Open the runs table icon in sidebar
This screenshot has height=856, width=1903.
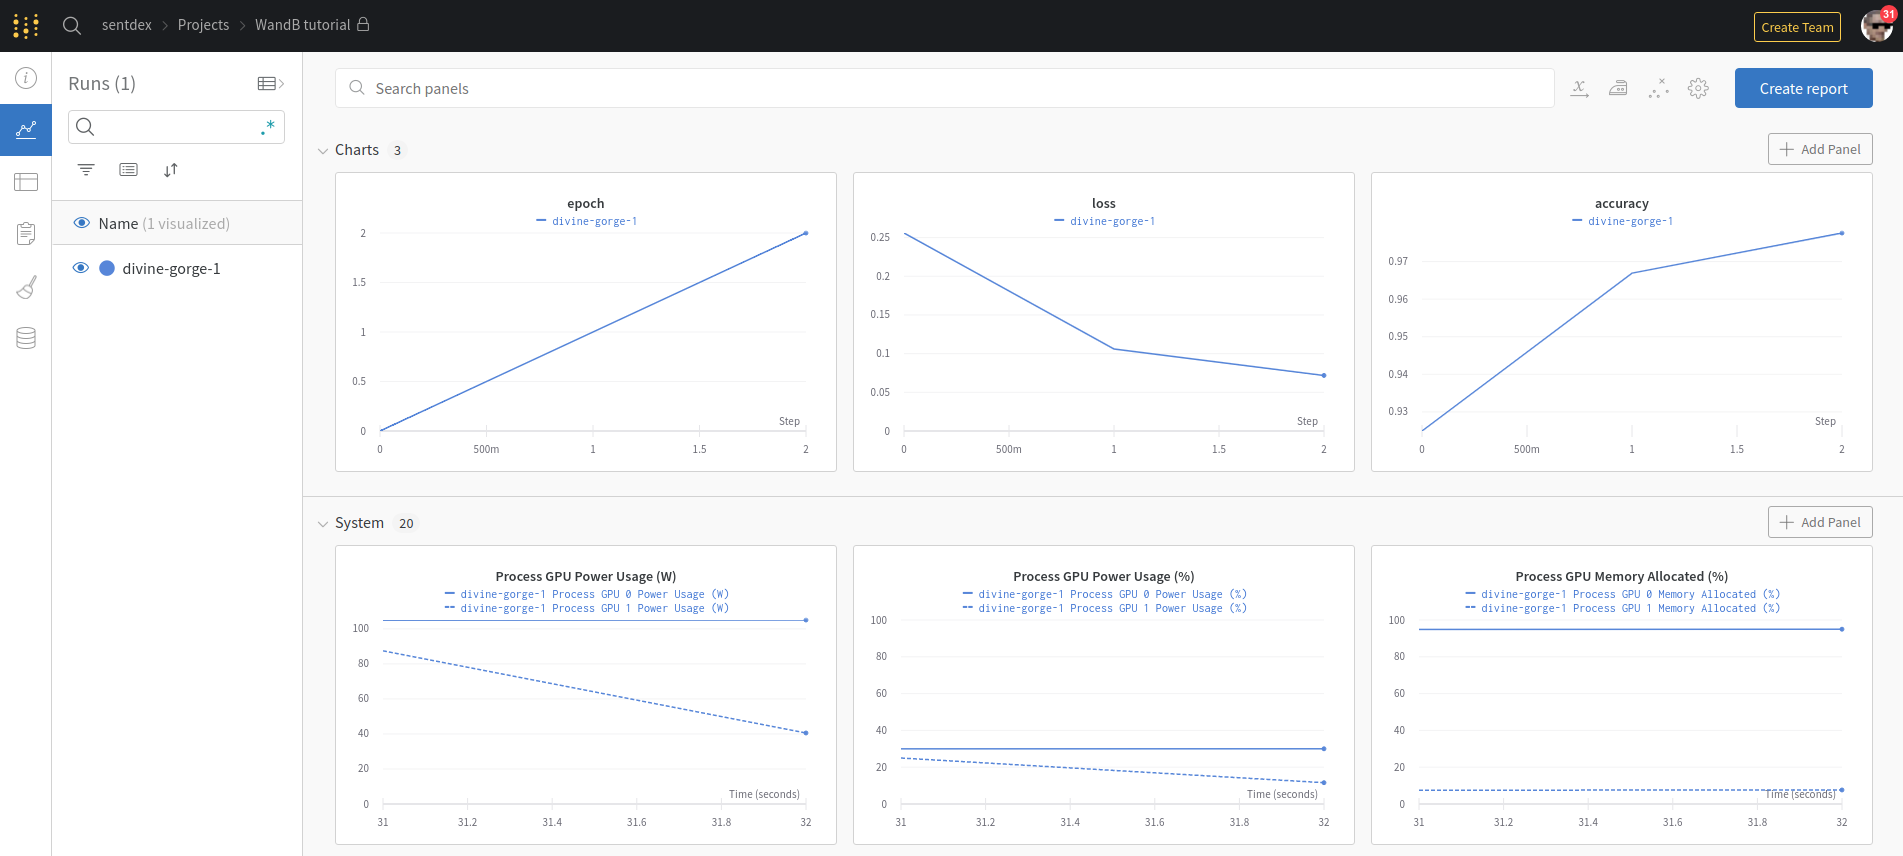[26, 182]
